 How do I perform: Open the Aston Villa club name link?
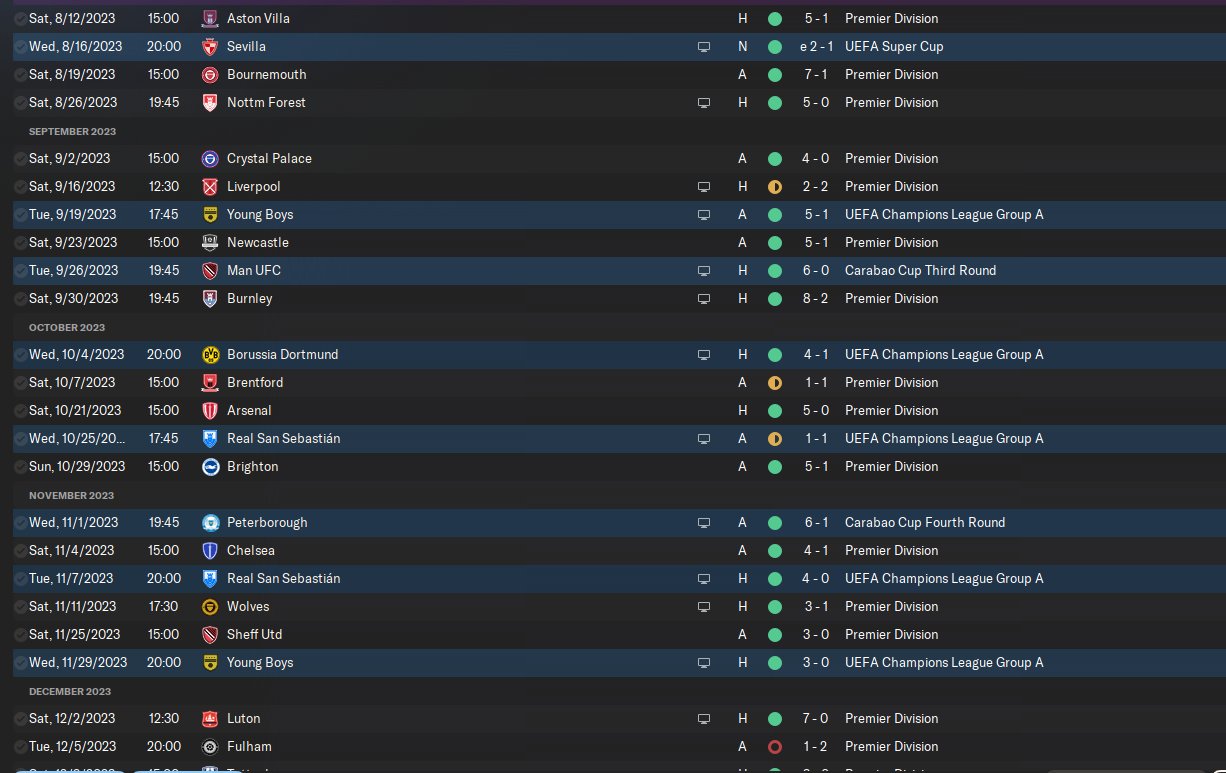tap(259, 18)
